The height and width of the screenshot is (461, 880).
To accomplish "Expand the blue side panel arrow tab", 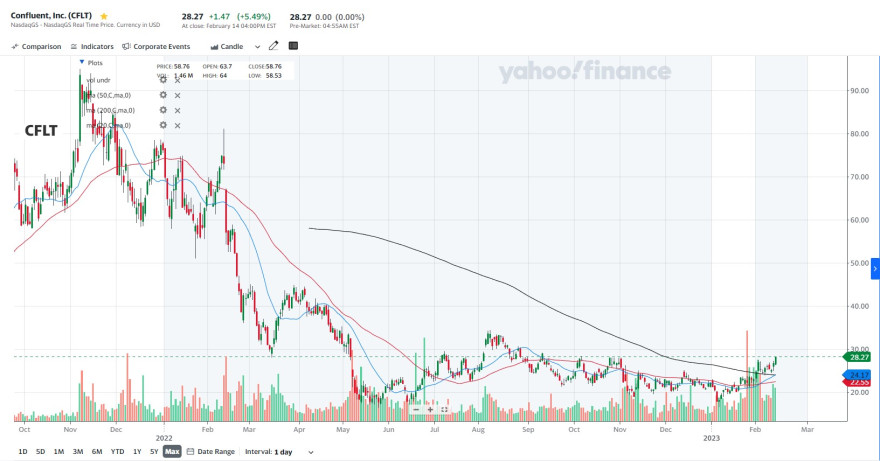I will (x=875, y=269).
